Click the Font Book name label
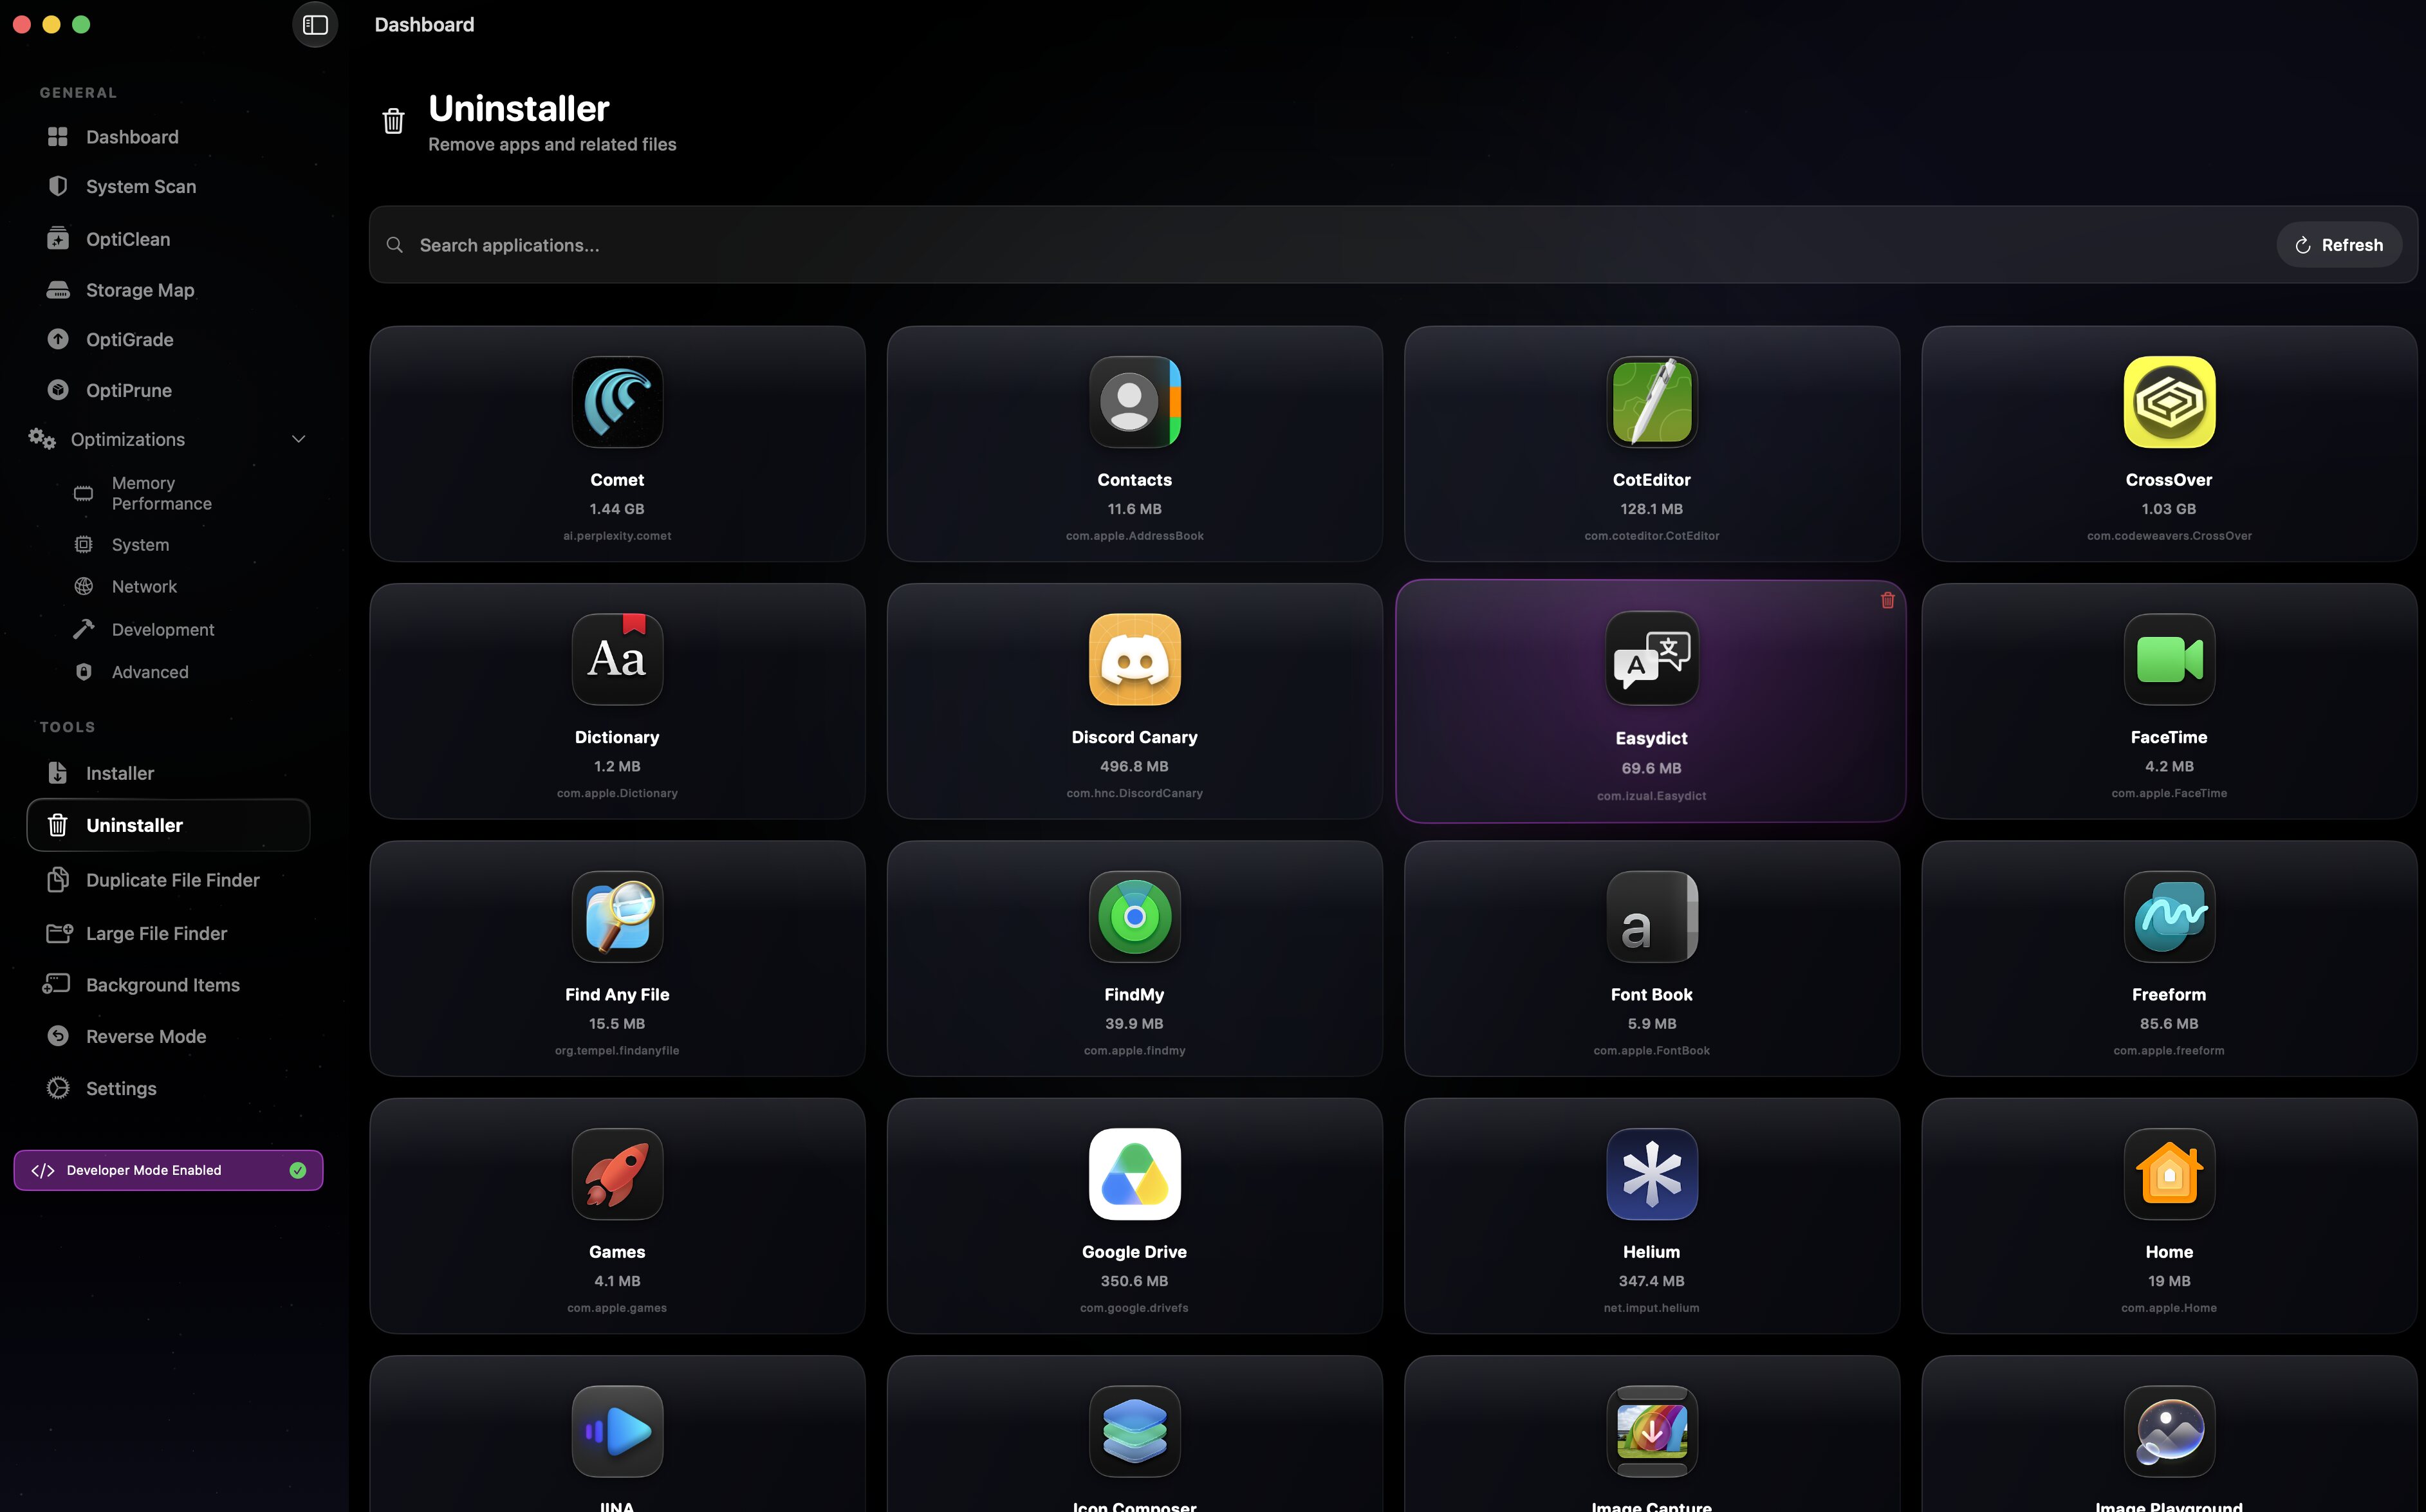 coord(1651,995)
